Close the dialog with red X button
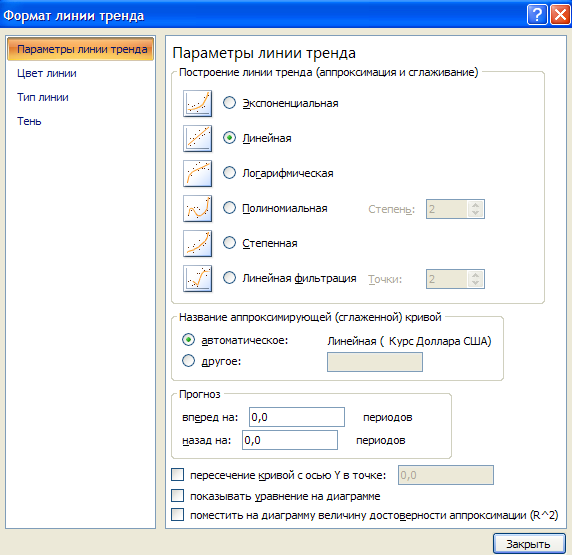 (x=560, y=15)
